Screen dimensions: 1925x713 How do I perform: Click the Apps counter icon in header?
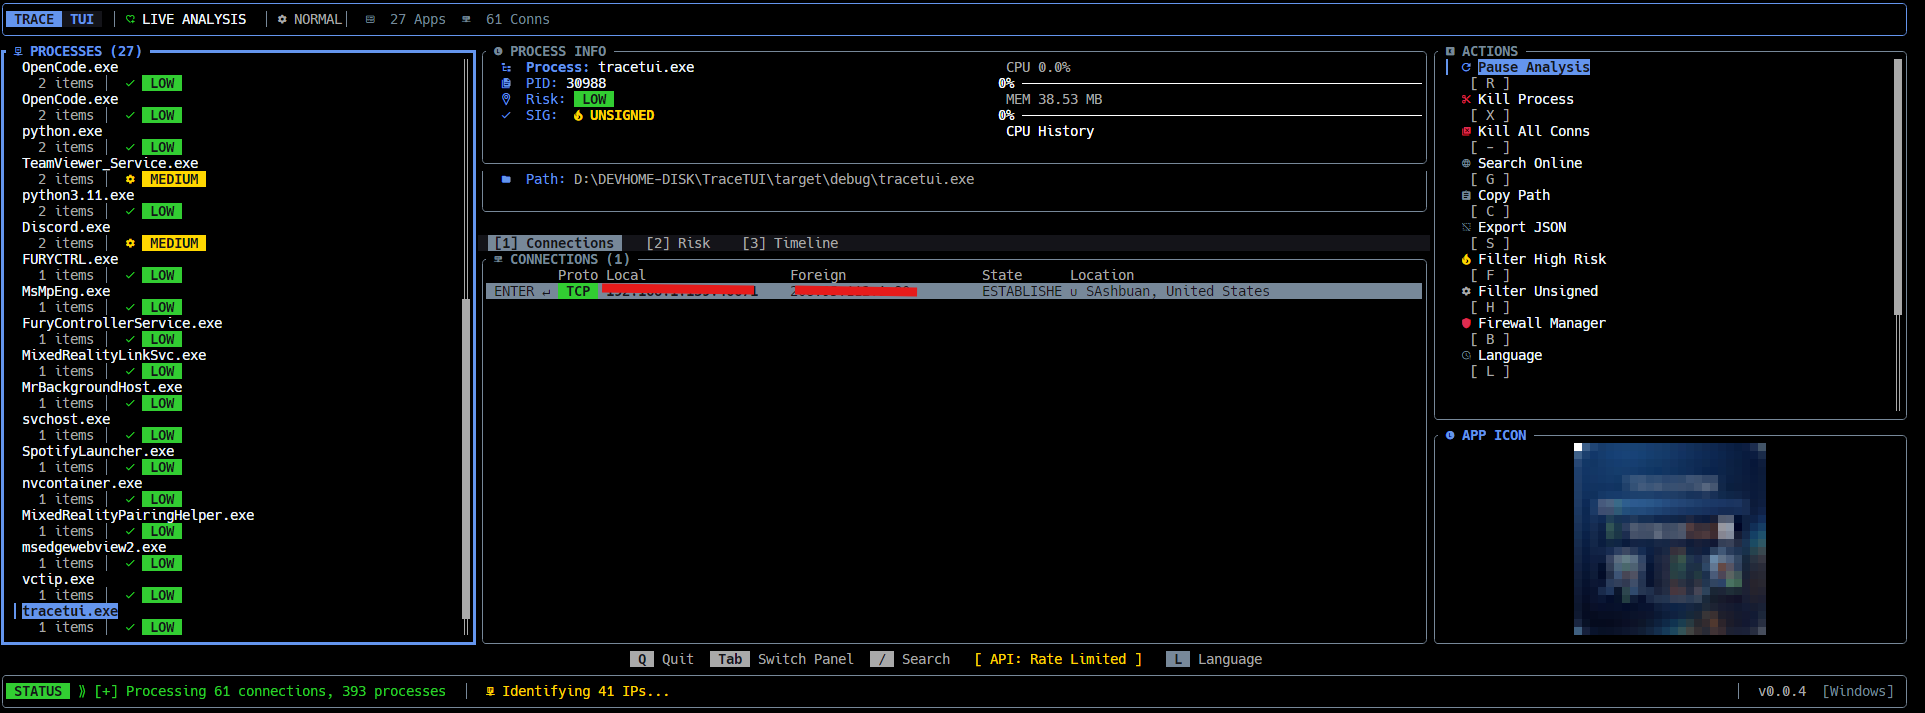coord(370,19)
